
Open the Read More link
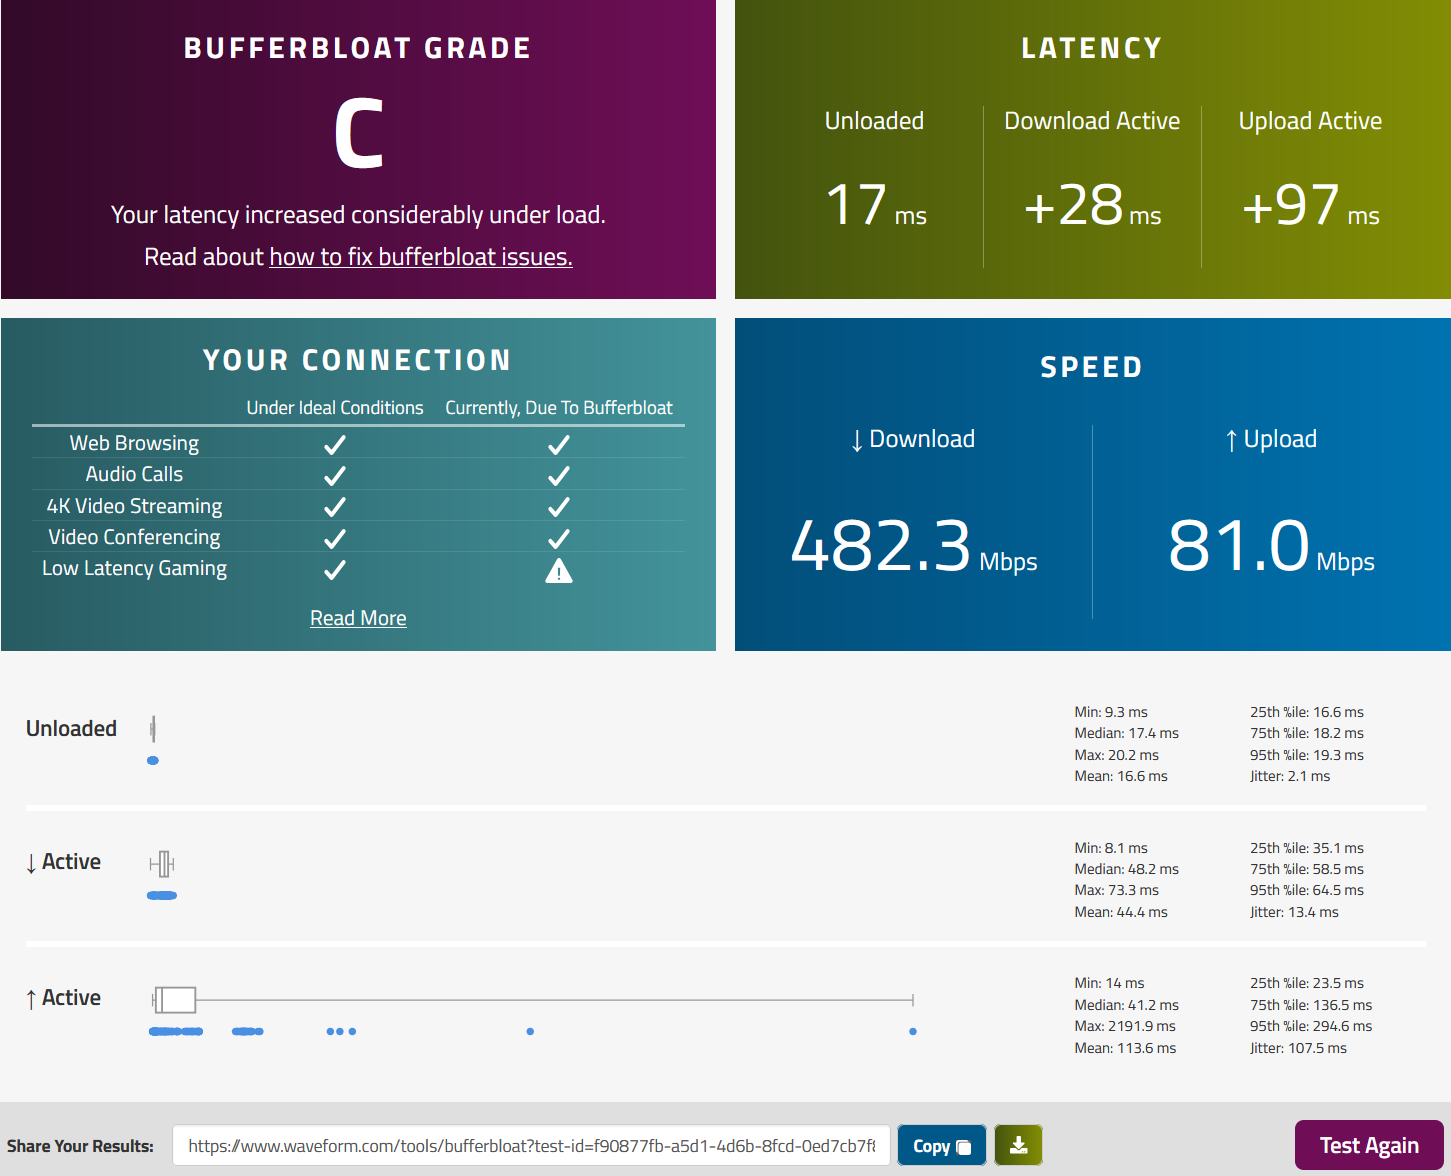(x=358, y=617)
